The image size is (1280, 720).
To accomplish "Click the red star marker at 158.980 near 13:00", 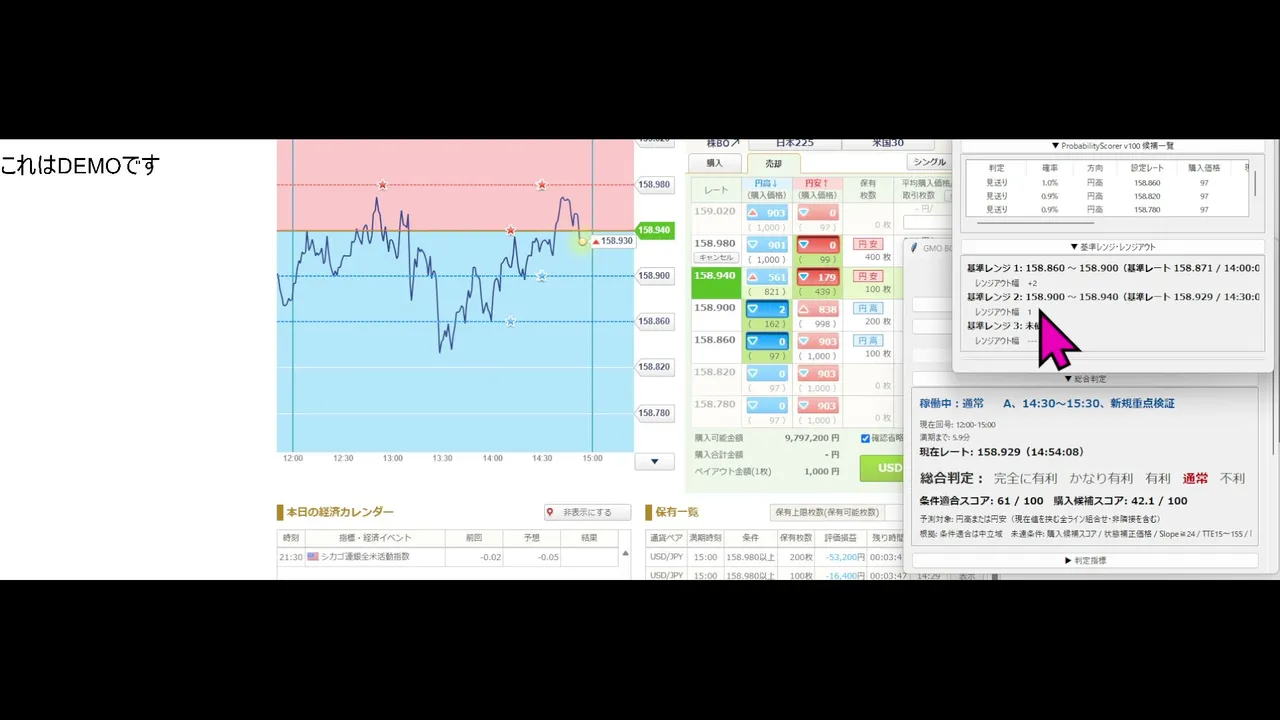I will (382, 185).
